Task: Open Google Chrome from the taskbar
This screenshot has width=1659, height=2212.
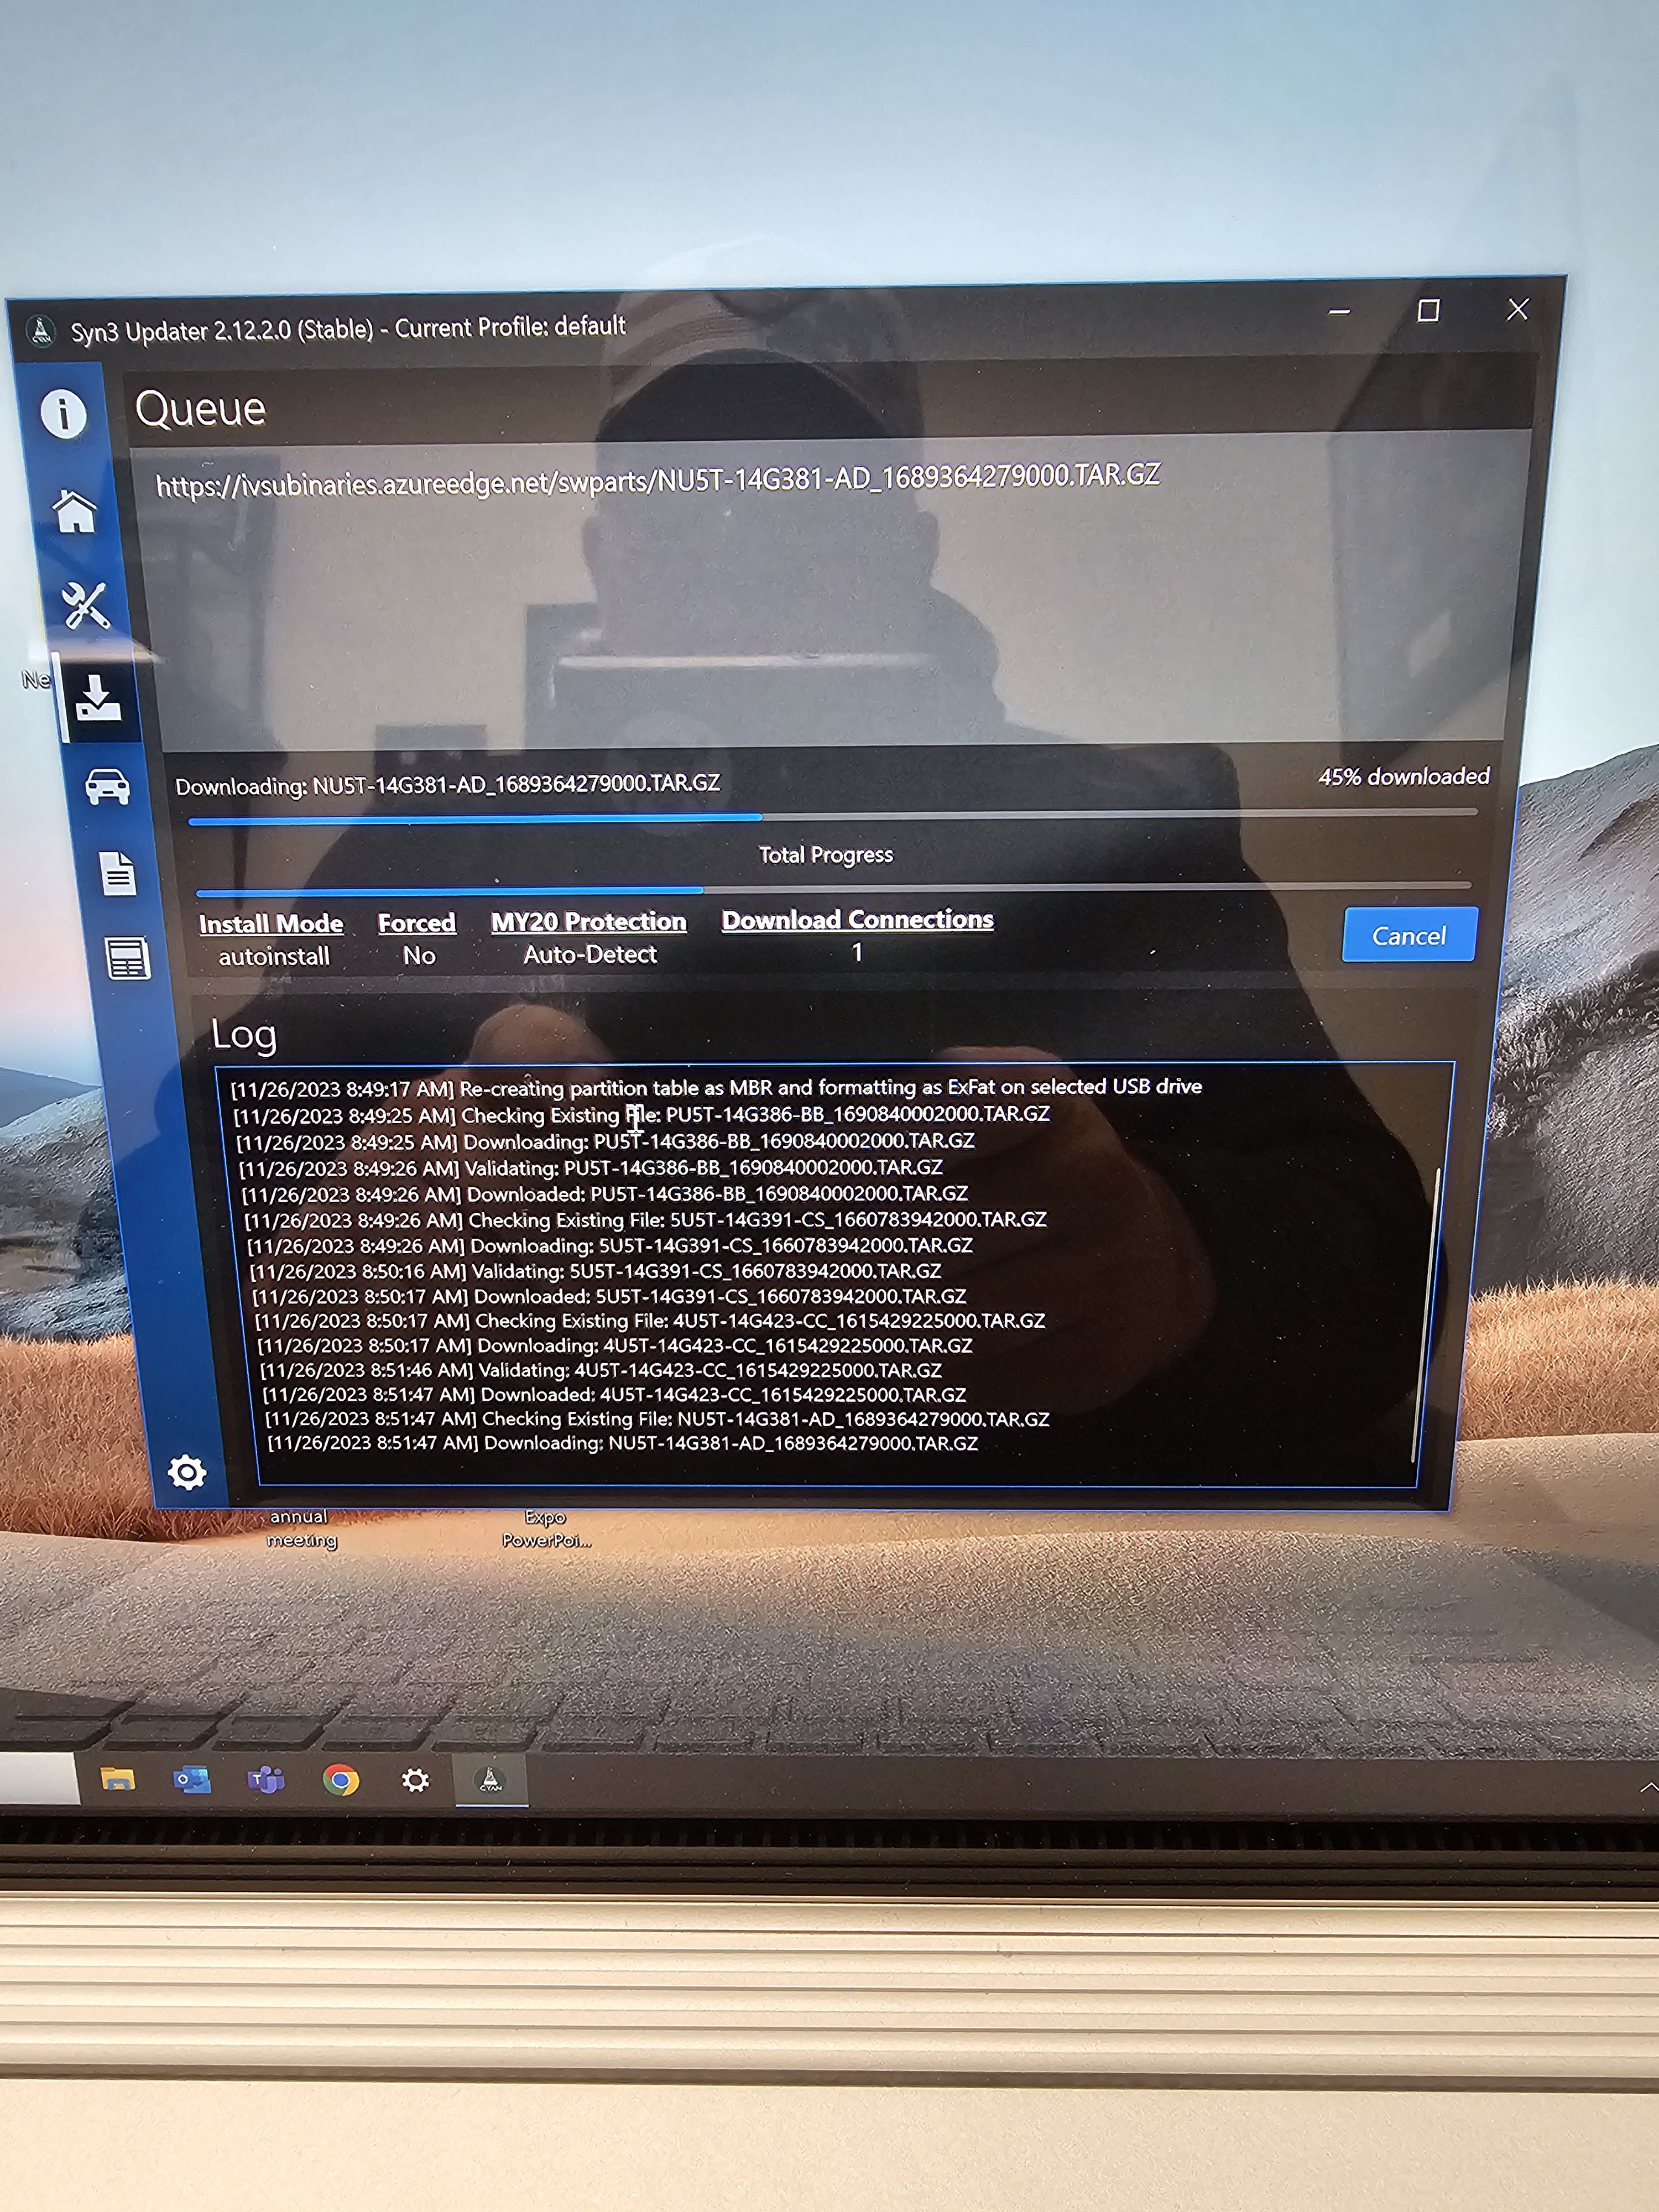Action: [x=340, y=1780]
